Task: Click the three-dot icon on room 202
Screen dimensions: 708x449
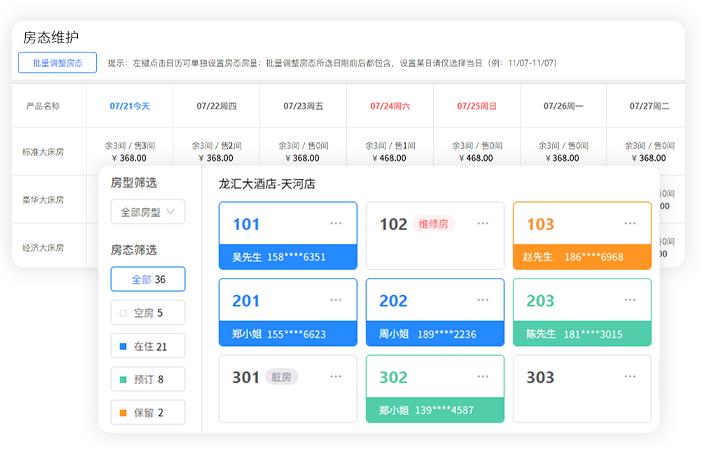Action: (483, 300)
